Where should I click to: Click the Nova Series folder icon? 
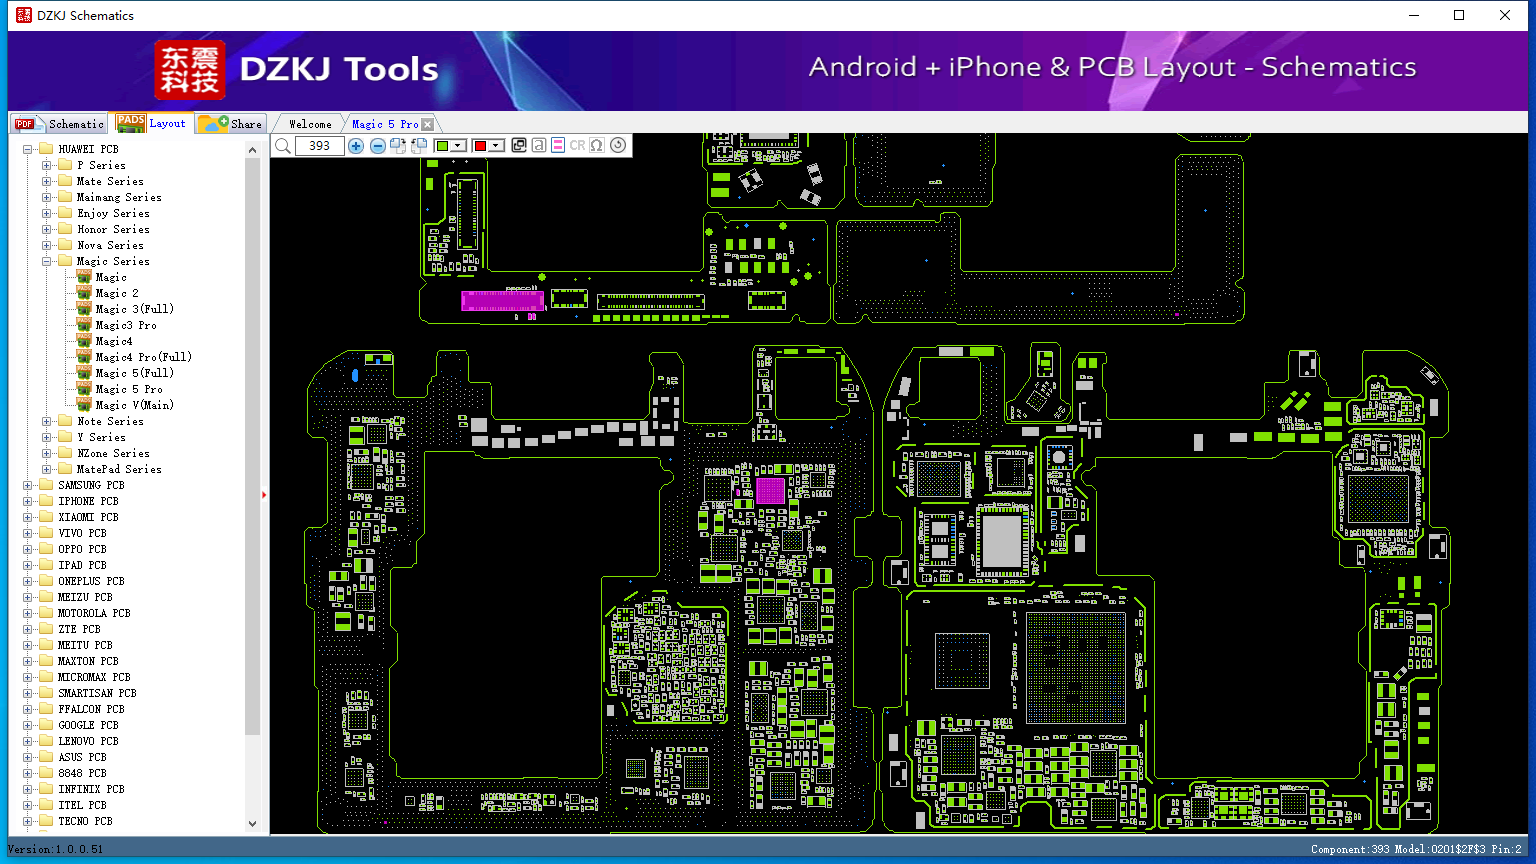coord(65,245)
